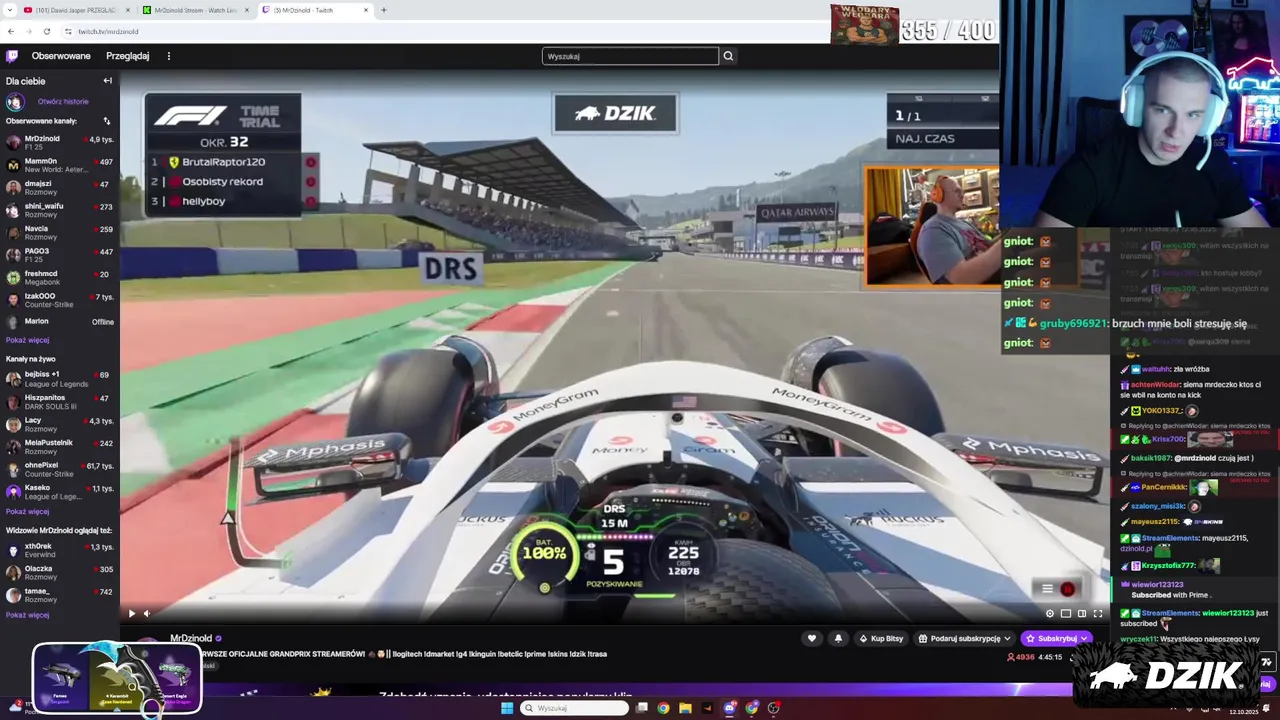
Task: Open bejbiss +1 League of Legends
Action: coord(60,379)
